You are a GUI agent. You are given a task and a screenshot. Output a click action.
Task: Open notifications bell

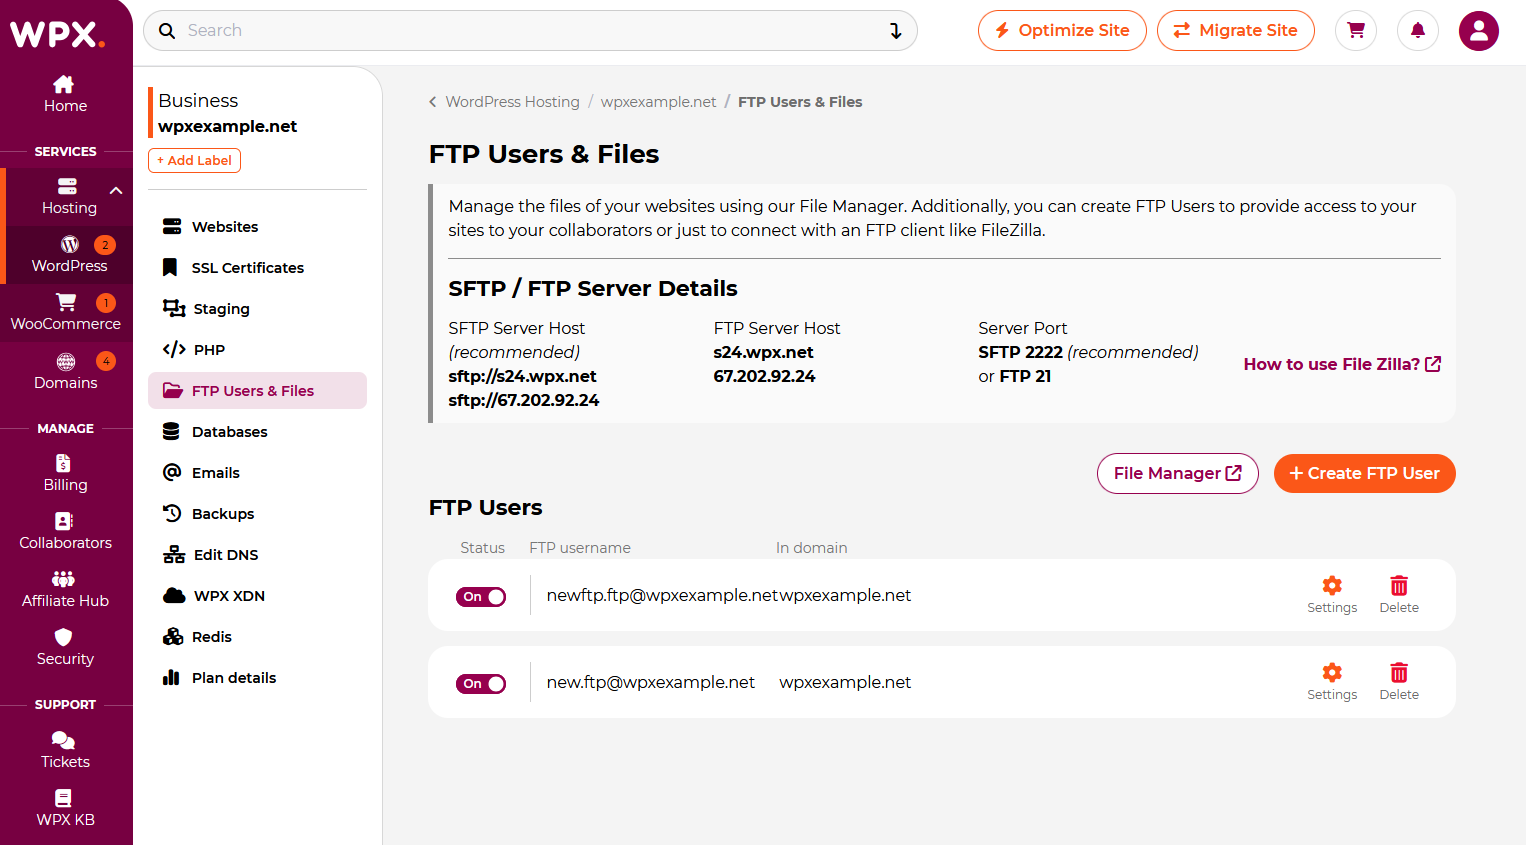[x=1418, y=30]
